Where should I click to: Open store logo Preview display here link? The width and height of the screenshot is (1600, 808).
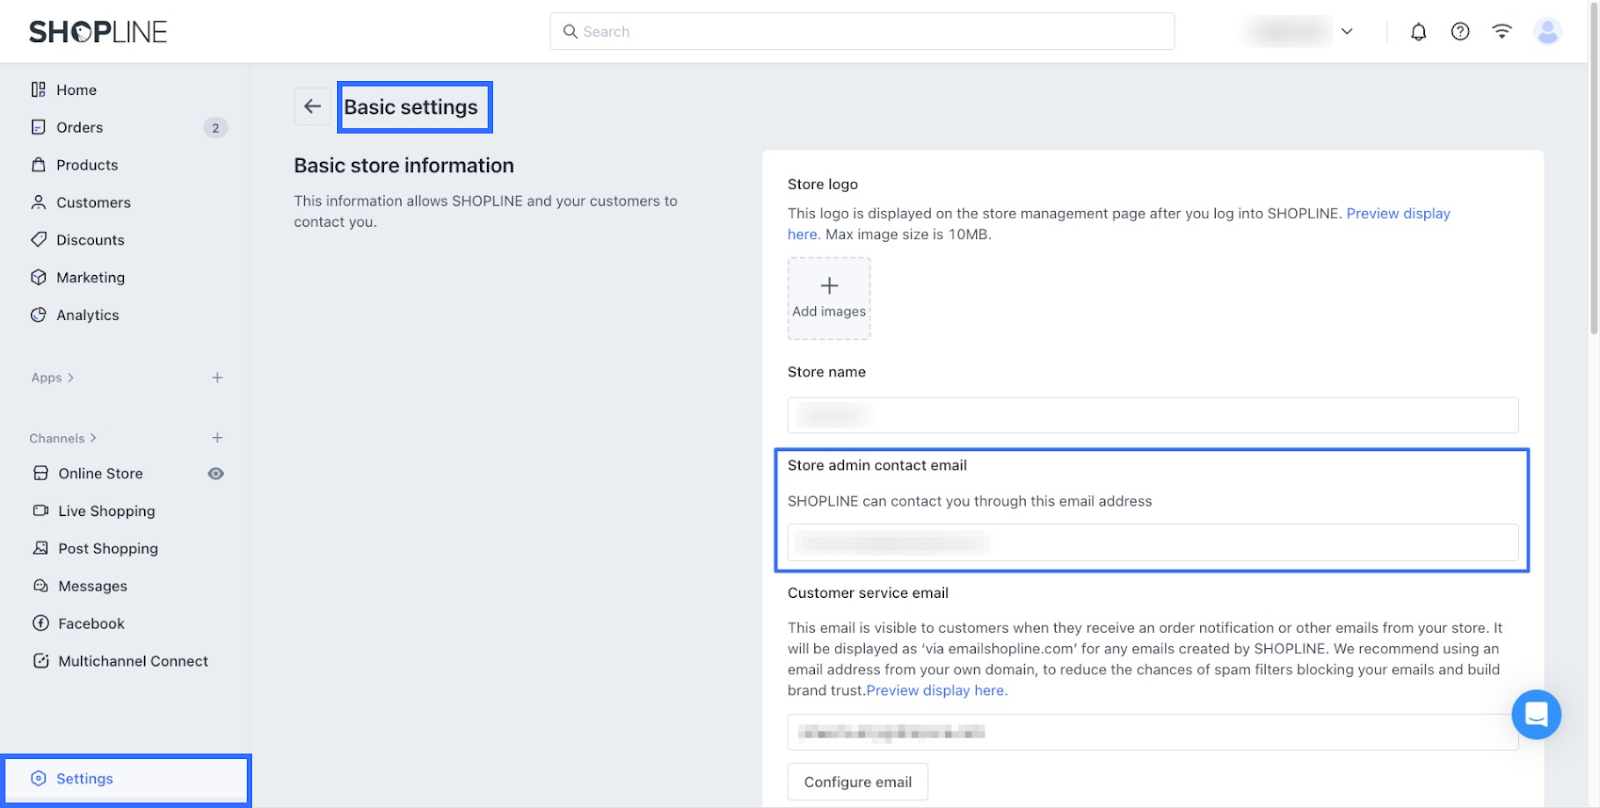pyautogui.click(x=1398, y=213)
